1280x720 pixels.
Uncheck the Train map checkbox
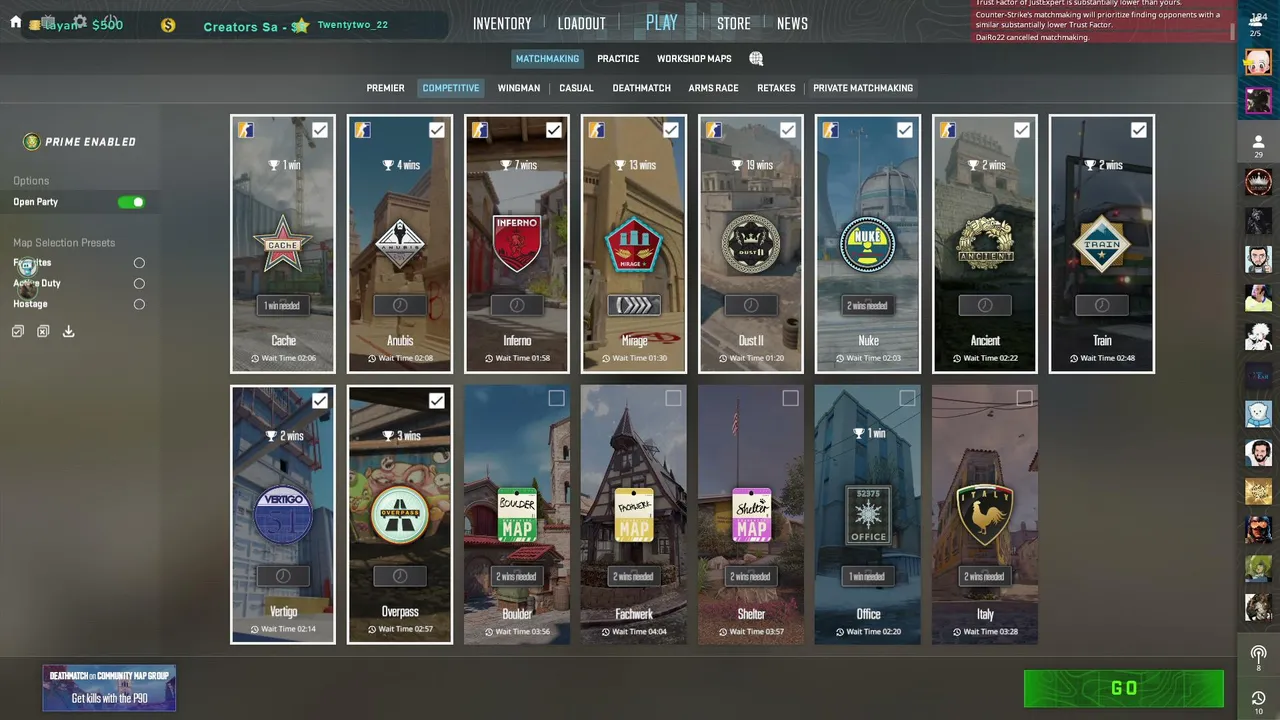(x=1139, y=130)
